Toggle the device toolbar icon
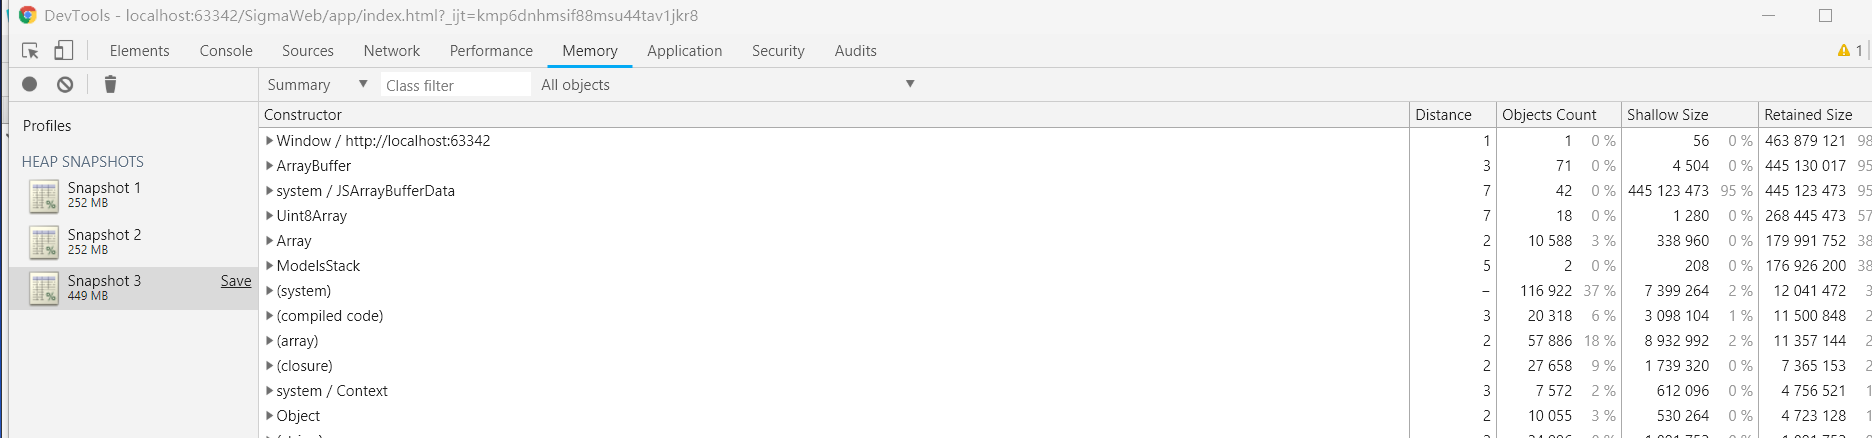The height and width of the screenshot is (438, 1872). 64,50
